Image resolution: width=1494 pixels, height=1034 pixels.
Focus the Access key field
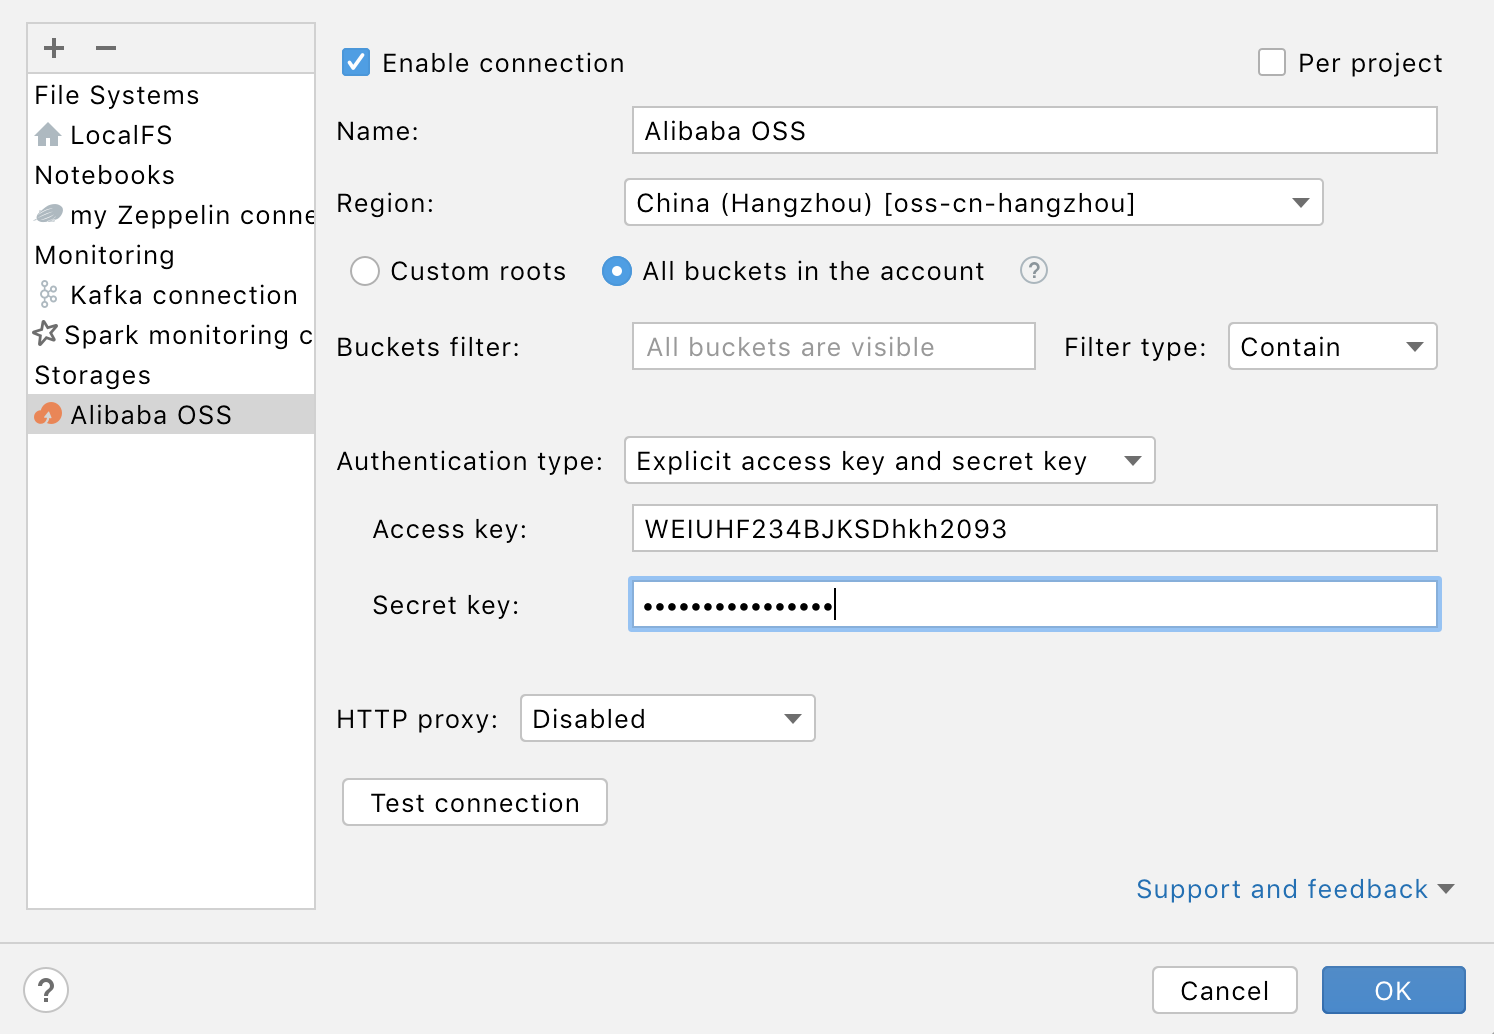(x=1034, y=528)
